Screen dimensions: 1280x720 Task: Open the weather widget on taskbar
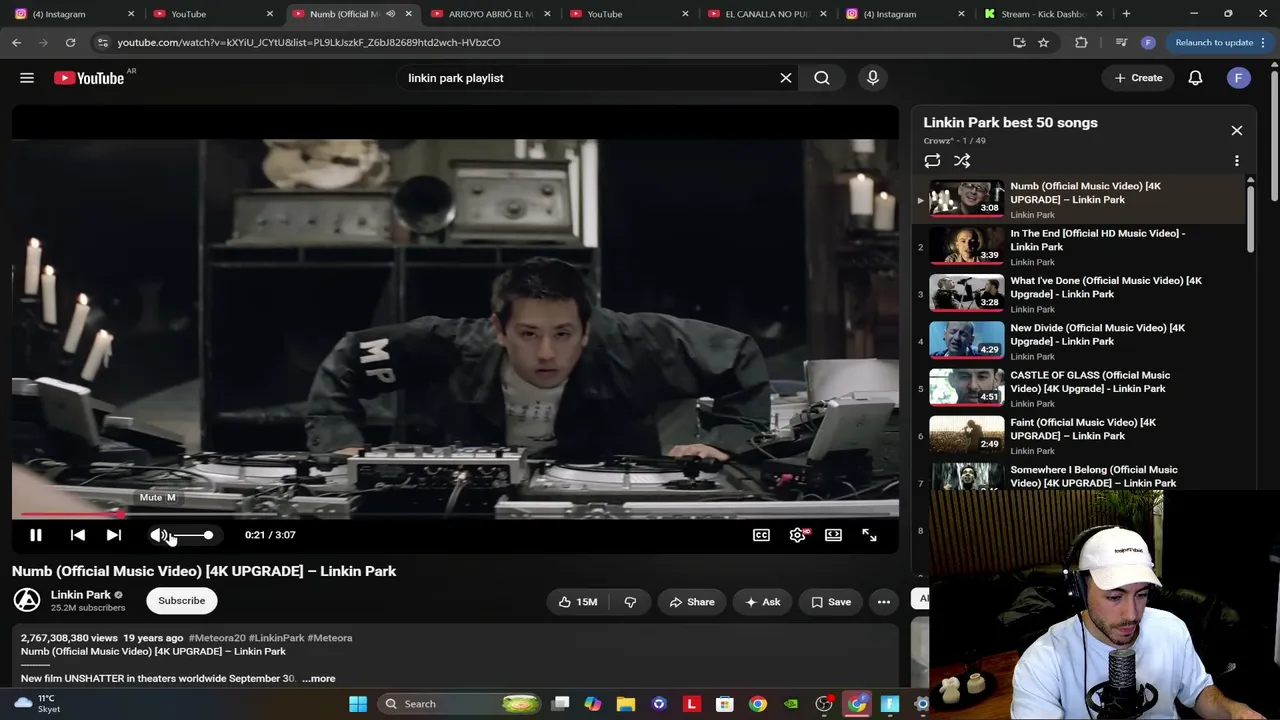pyautogui.click(x=37, y=704)
